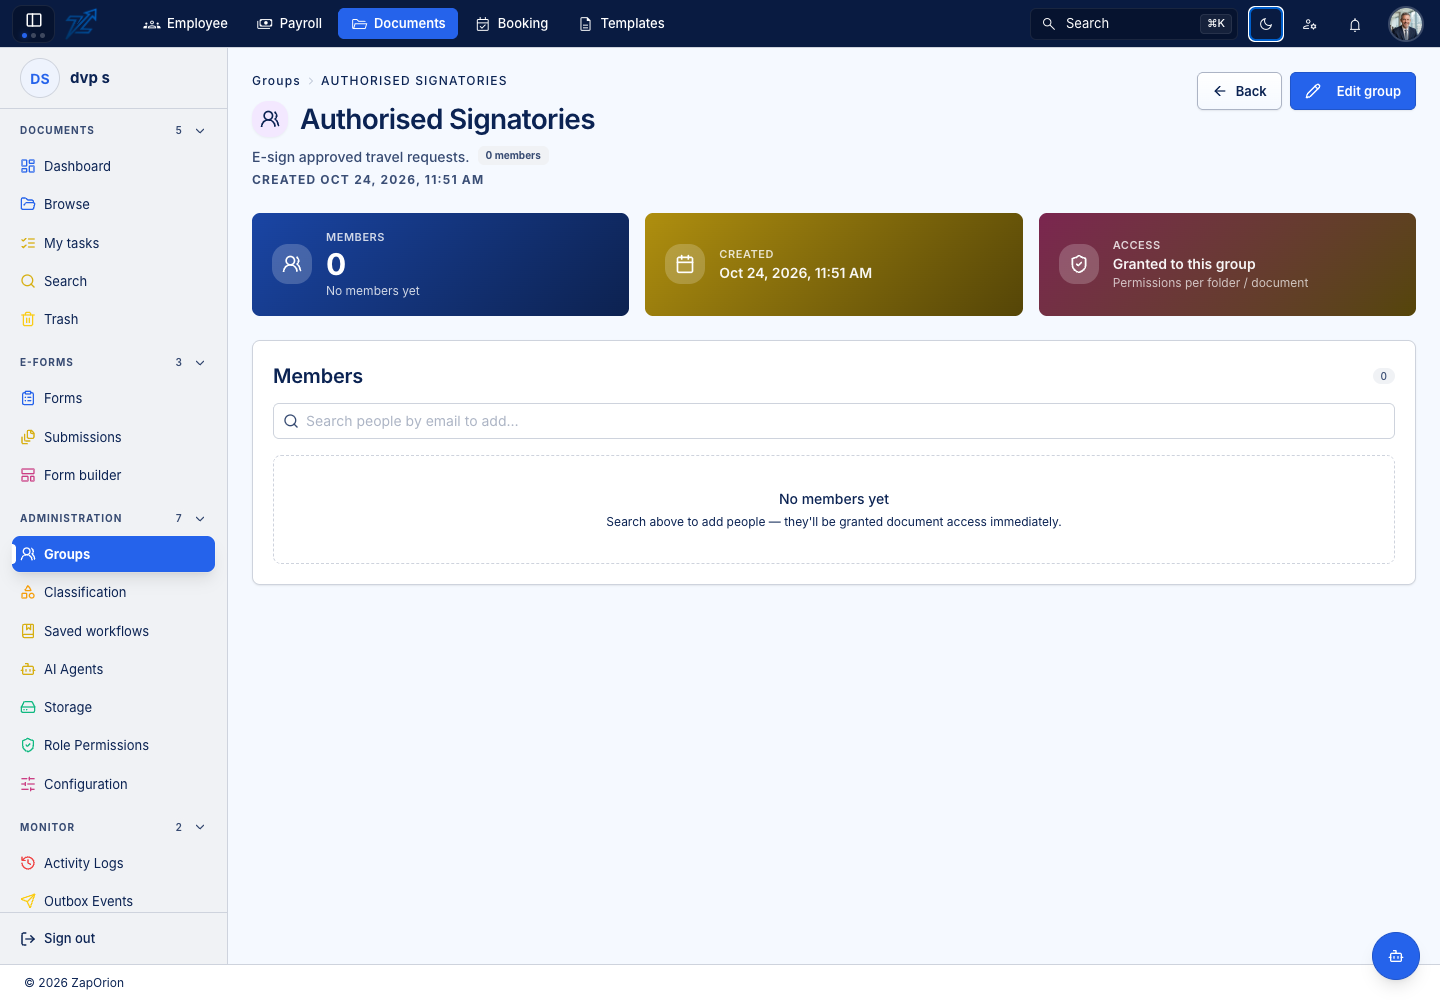Open the Classification page
This screenshot has height=1000, width=1440.
coord(114,593)
